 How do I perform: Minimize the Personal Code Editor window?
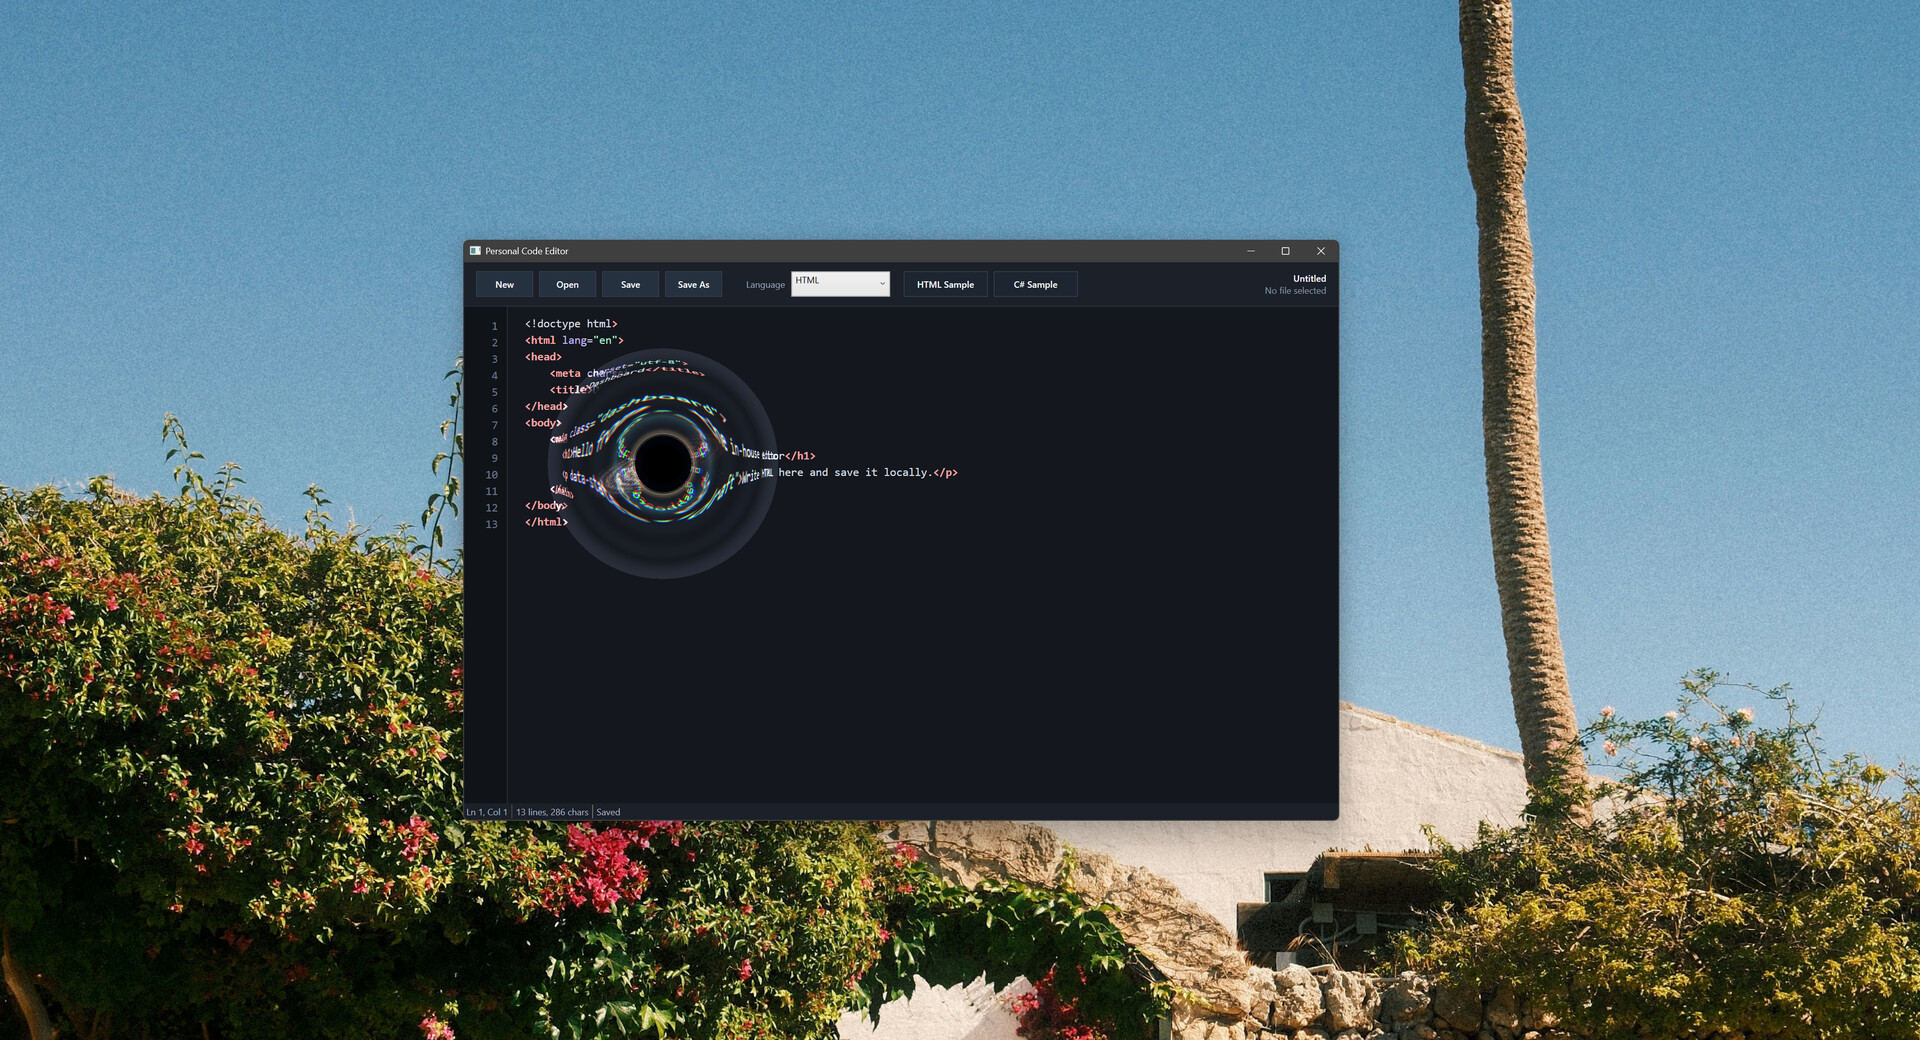click(x=1251, y=251)
